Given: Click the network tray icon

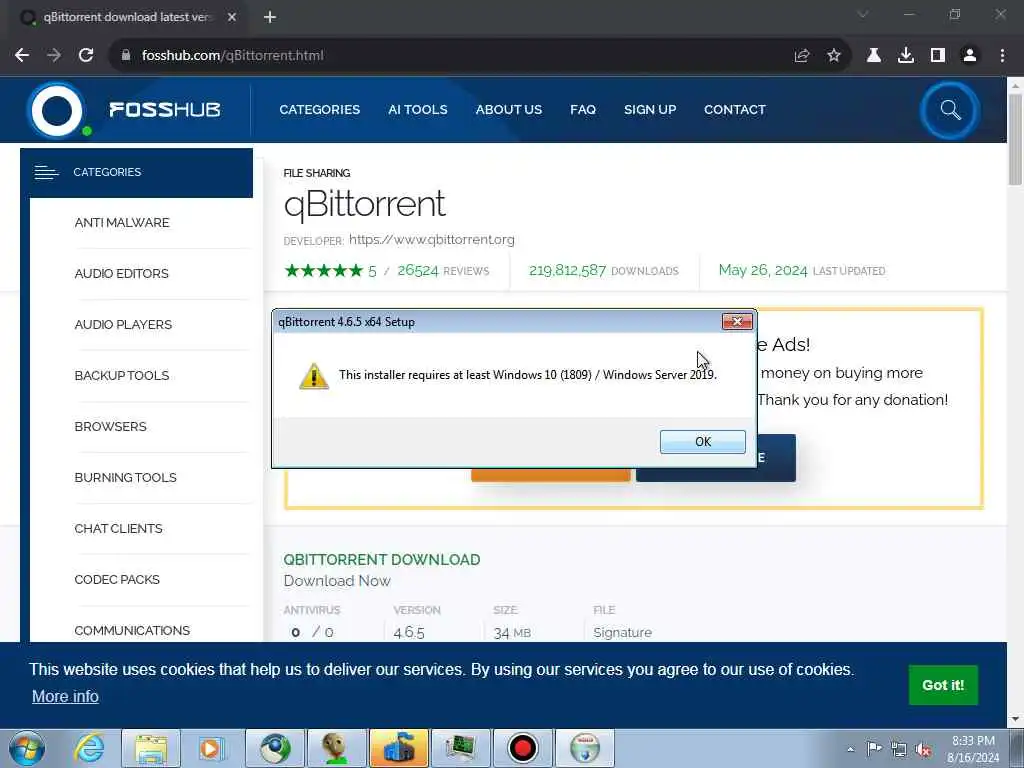Looking at the screenshot, I should coord(899,749).
